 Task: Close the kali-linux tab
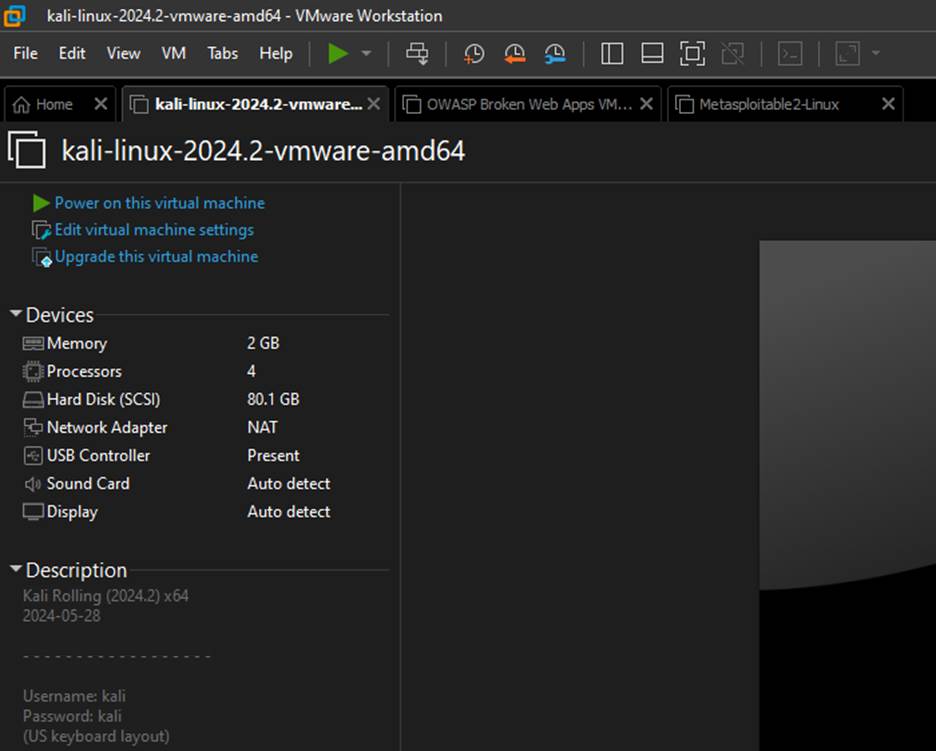click(x=374, y=104)
